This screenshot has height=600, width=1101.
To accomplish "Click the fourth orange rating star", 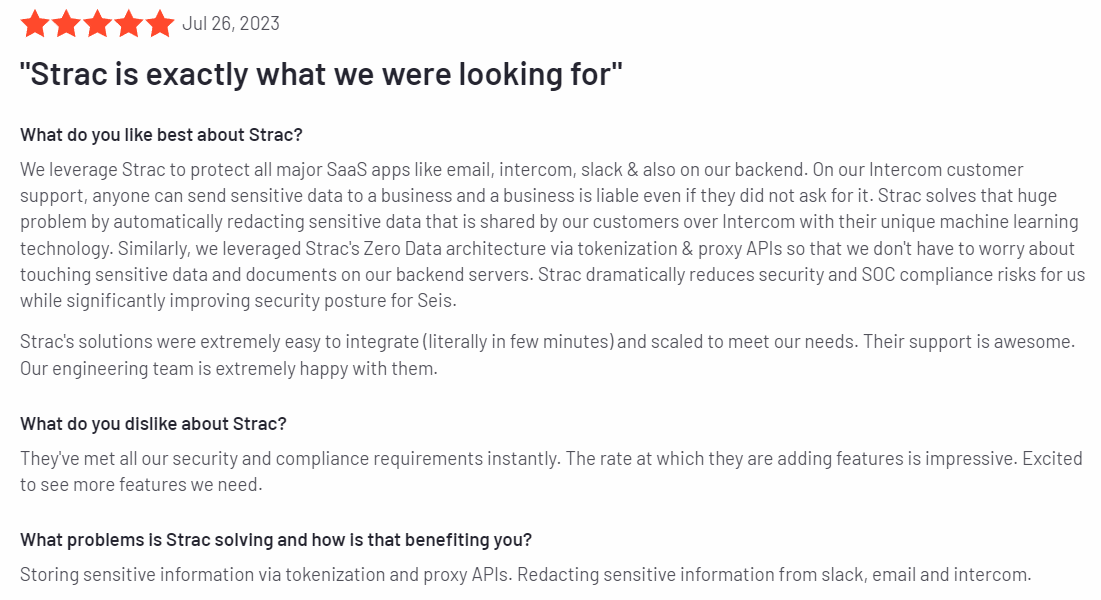I will (x=128, y=24).
